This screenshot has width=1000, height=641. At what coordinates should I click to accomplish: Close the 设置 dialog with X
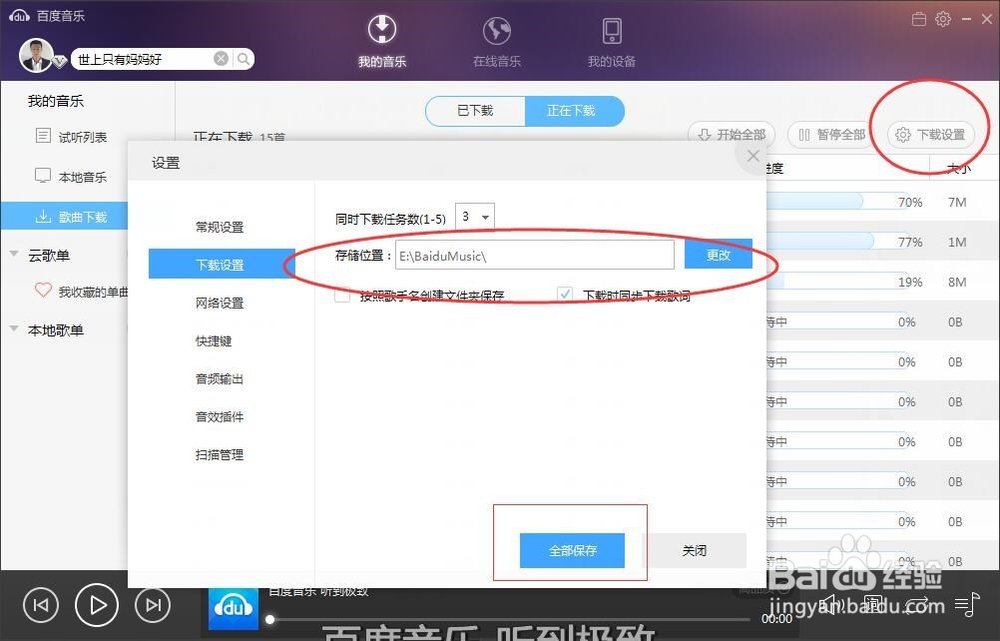(x=753, y=156)
